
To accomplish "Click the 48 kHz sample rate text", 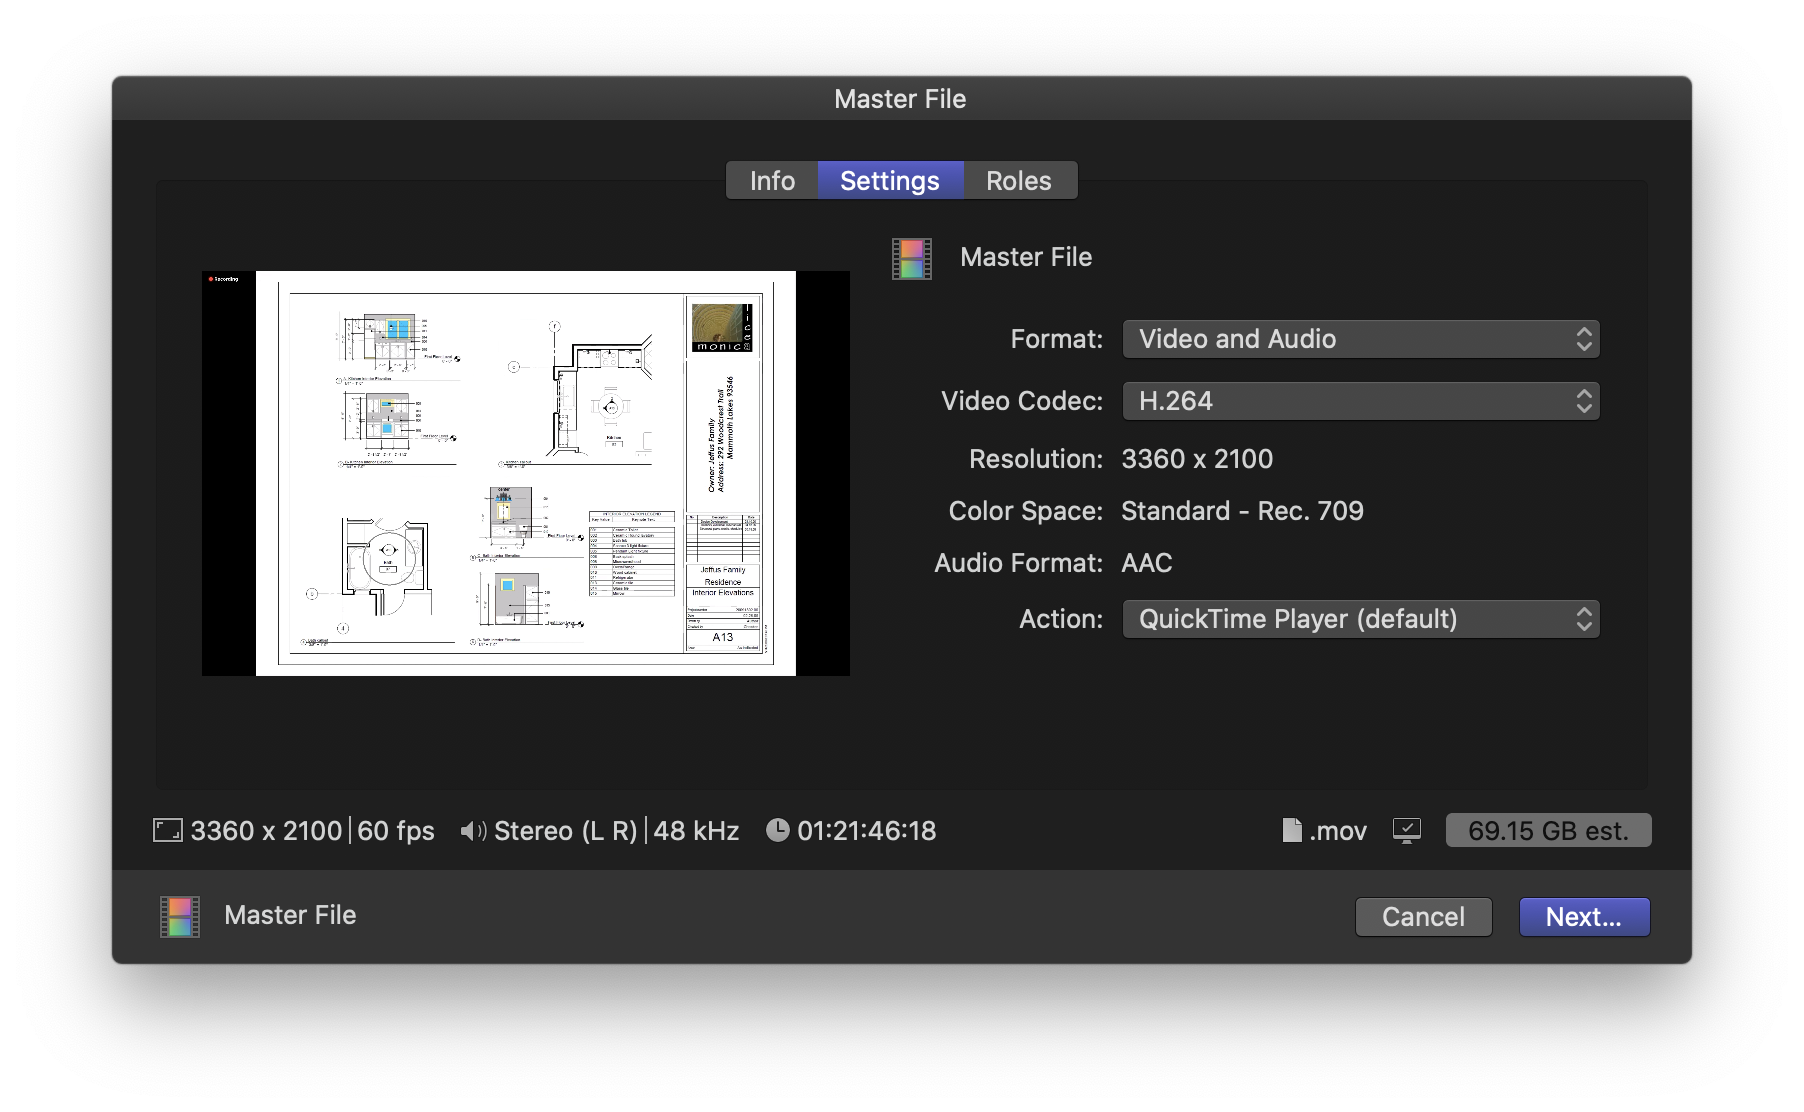I will tap(696, 831).
